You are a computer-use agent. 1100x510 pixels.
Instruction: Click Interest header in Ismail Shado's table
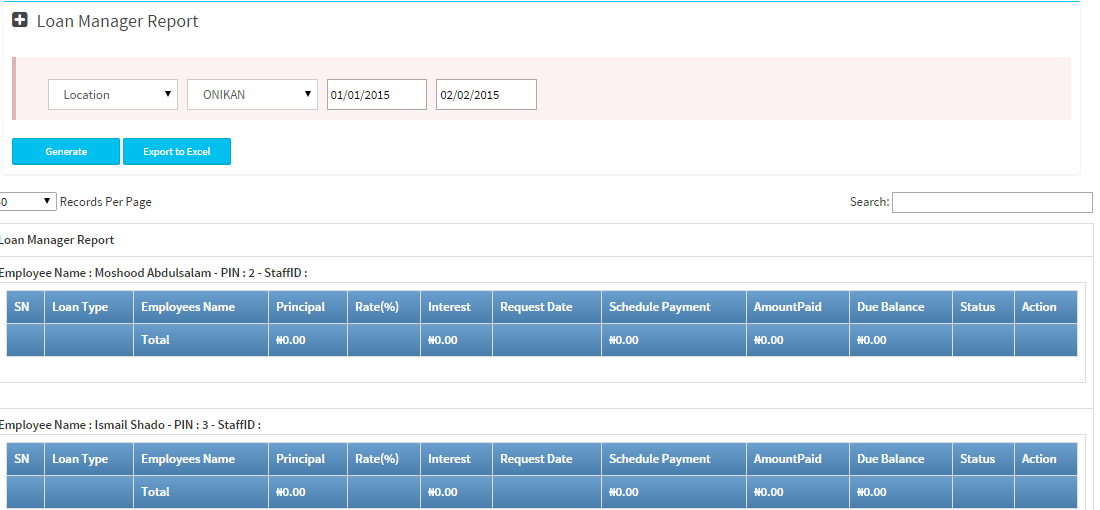(x=449, y=459)
